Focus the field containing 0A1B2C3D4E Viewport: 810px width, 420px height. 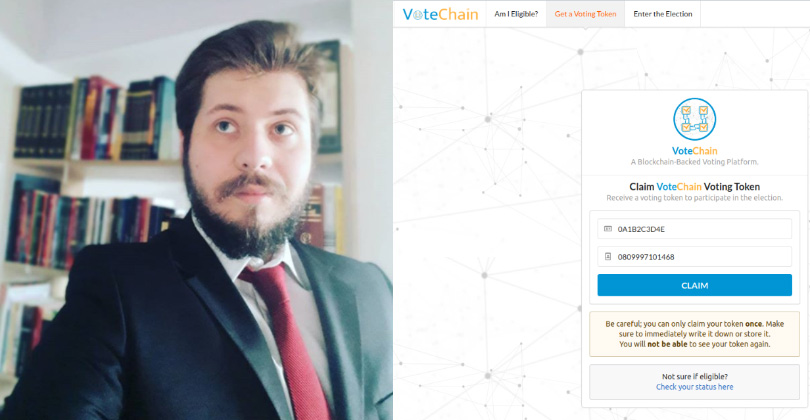click(694, 229)
